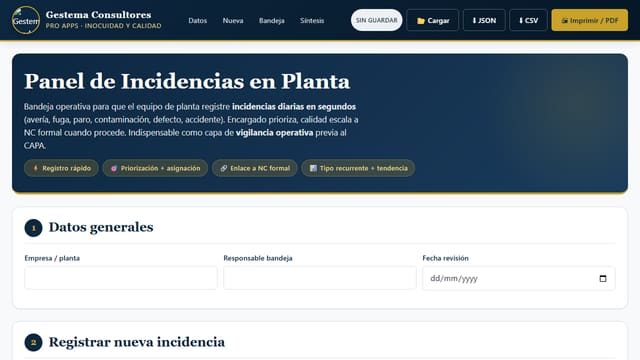Open the Síntesis nav item

tap(312, 20)
